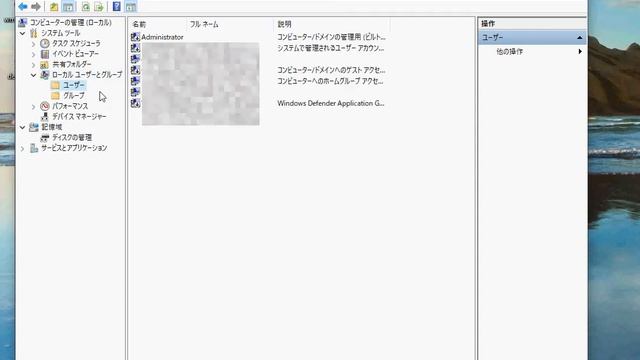
Task: Open ディスクの管理 in the tree
Action: 72,138
